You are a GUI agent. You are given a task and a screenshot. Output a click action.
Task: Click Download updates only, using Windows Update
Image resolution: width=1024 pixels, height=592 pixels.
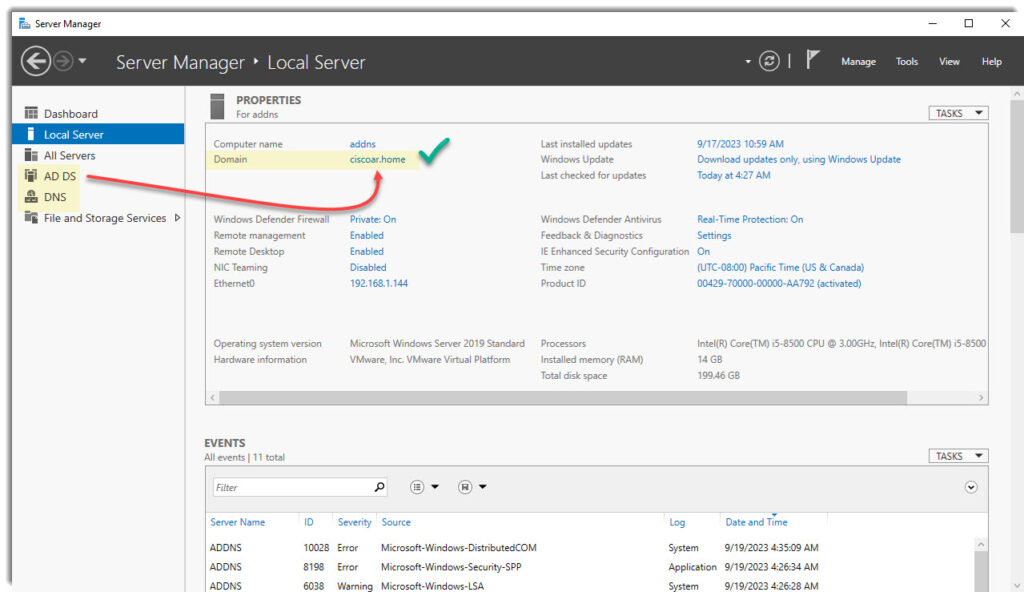click(x=799, y=159)
